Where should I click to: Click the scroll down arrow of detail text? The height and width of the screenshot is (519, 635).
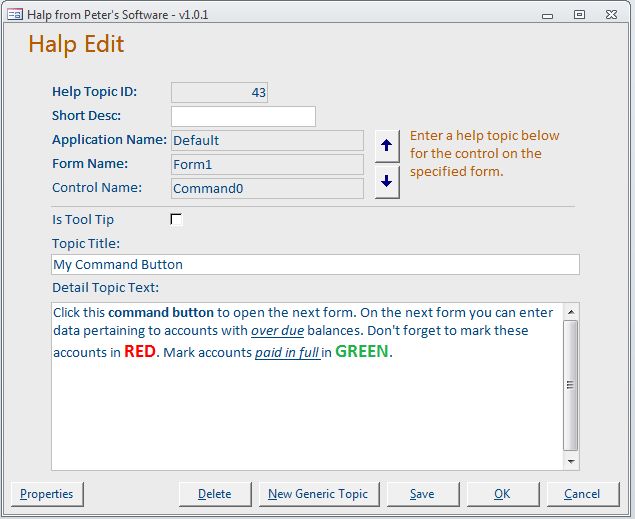[571, 462]
